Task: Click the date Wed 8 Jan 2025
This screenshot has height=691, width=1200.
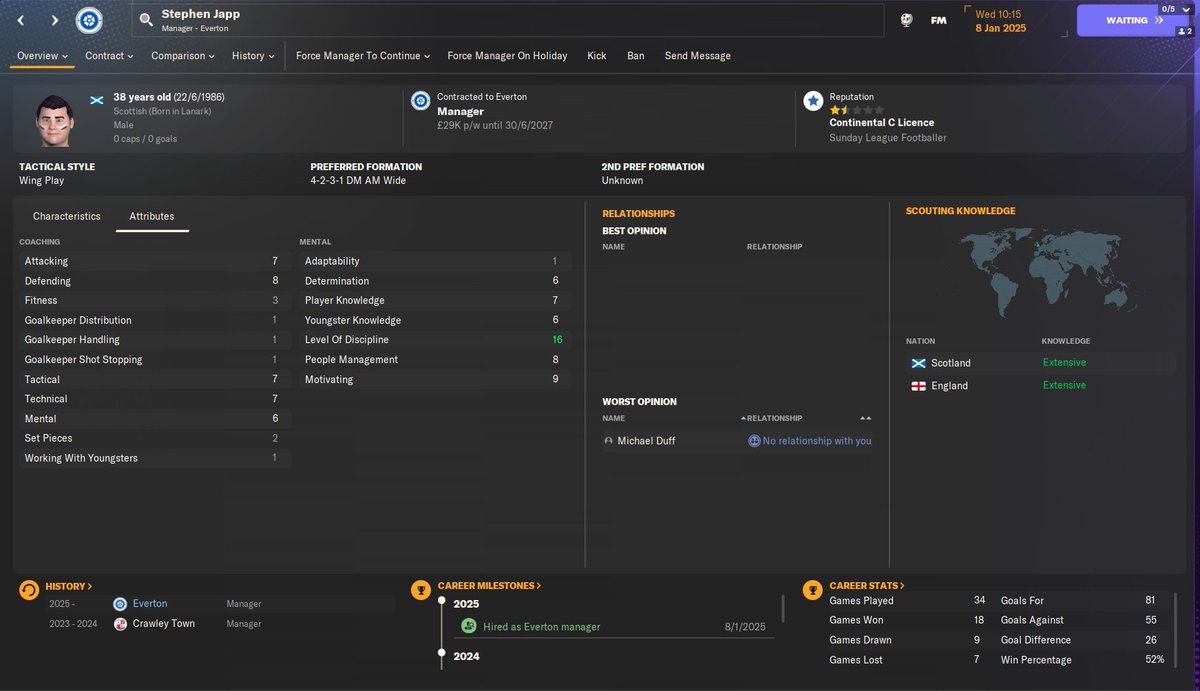Action: pos(1001,21)
